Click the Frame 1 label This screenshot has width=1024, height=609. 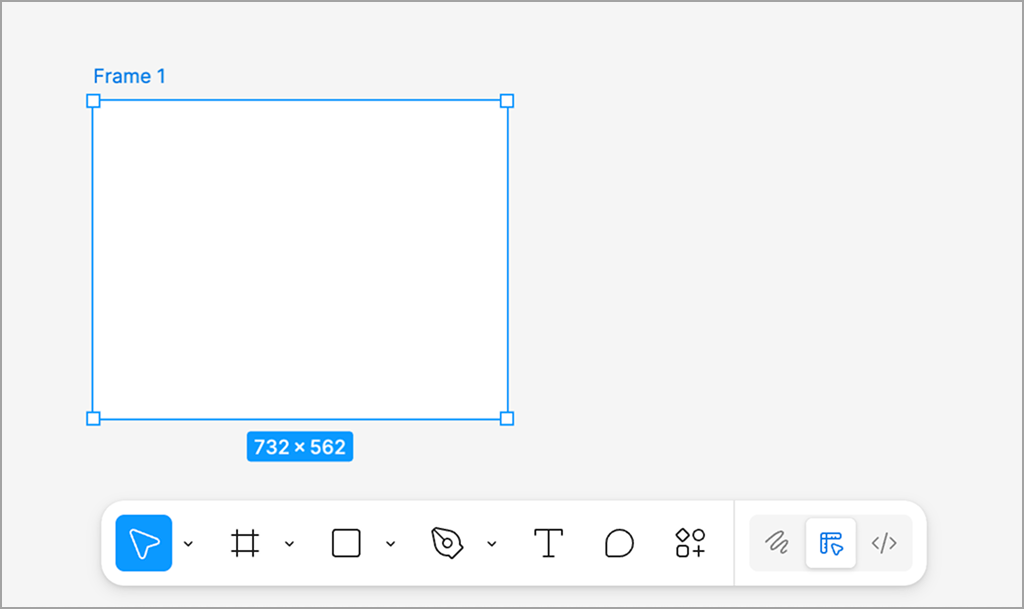point(129,76)
